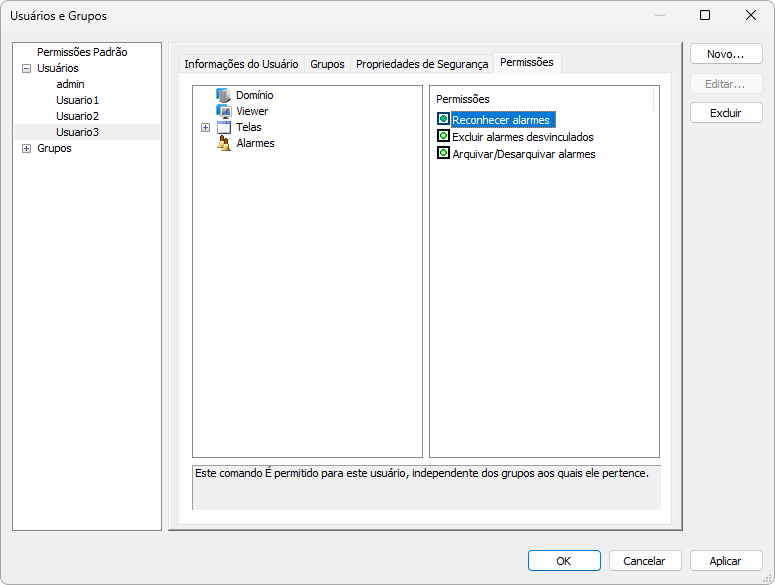
Task: Click the Domínio icon in the tree
Action: pos(224,95)
